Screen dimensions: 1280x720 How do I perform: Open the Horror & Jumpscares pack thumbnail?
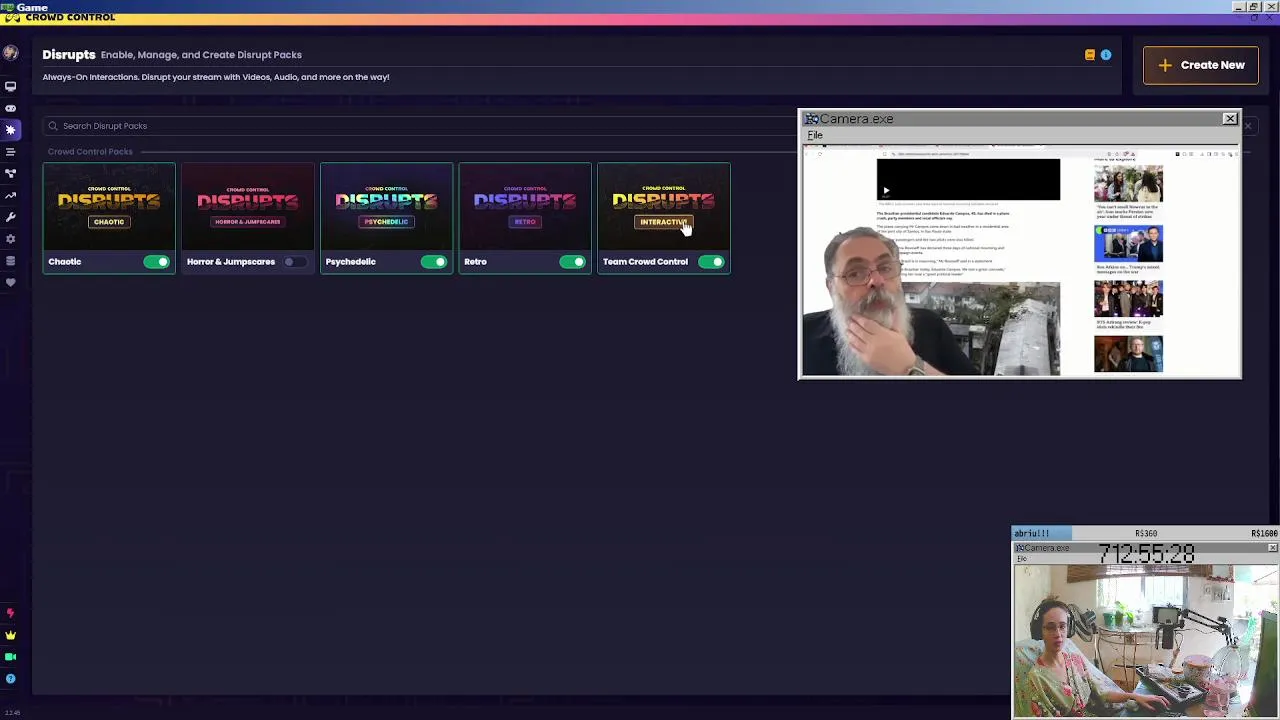point(248,206)
